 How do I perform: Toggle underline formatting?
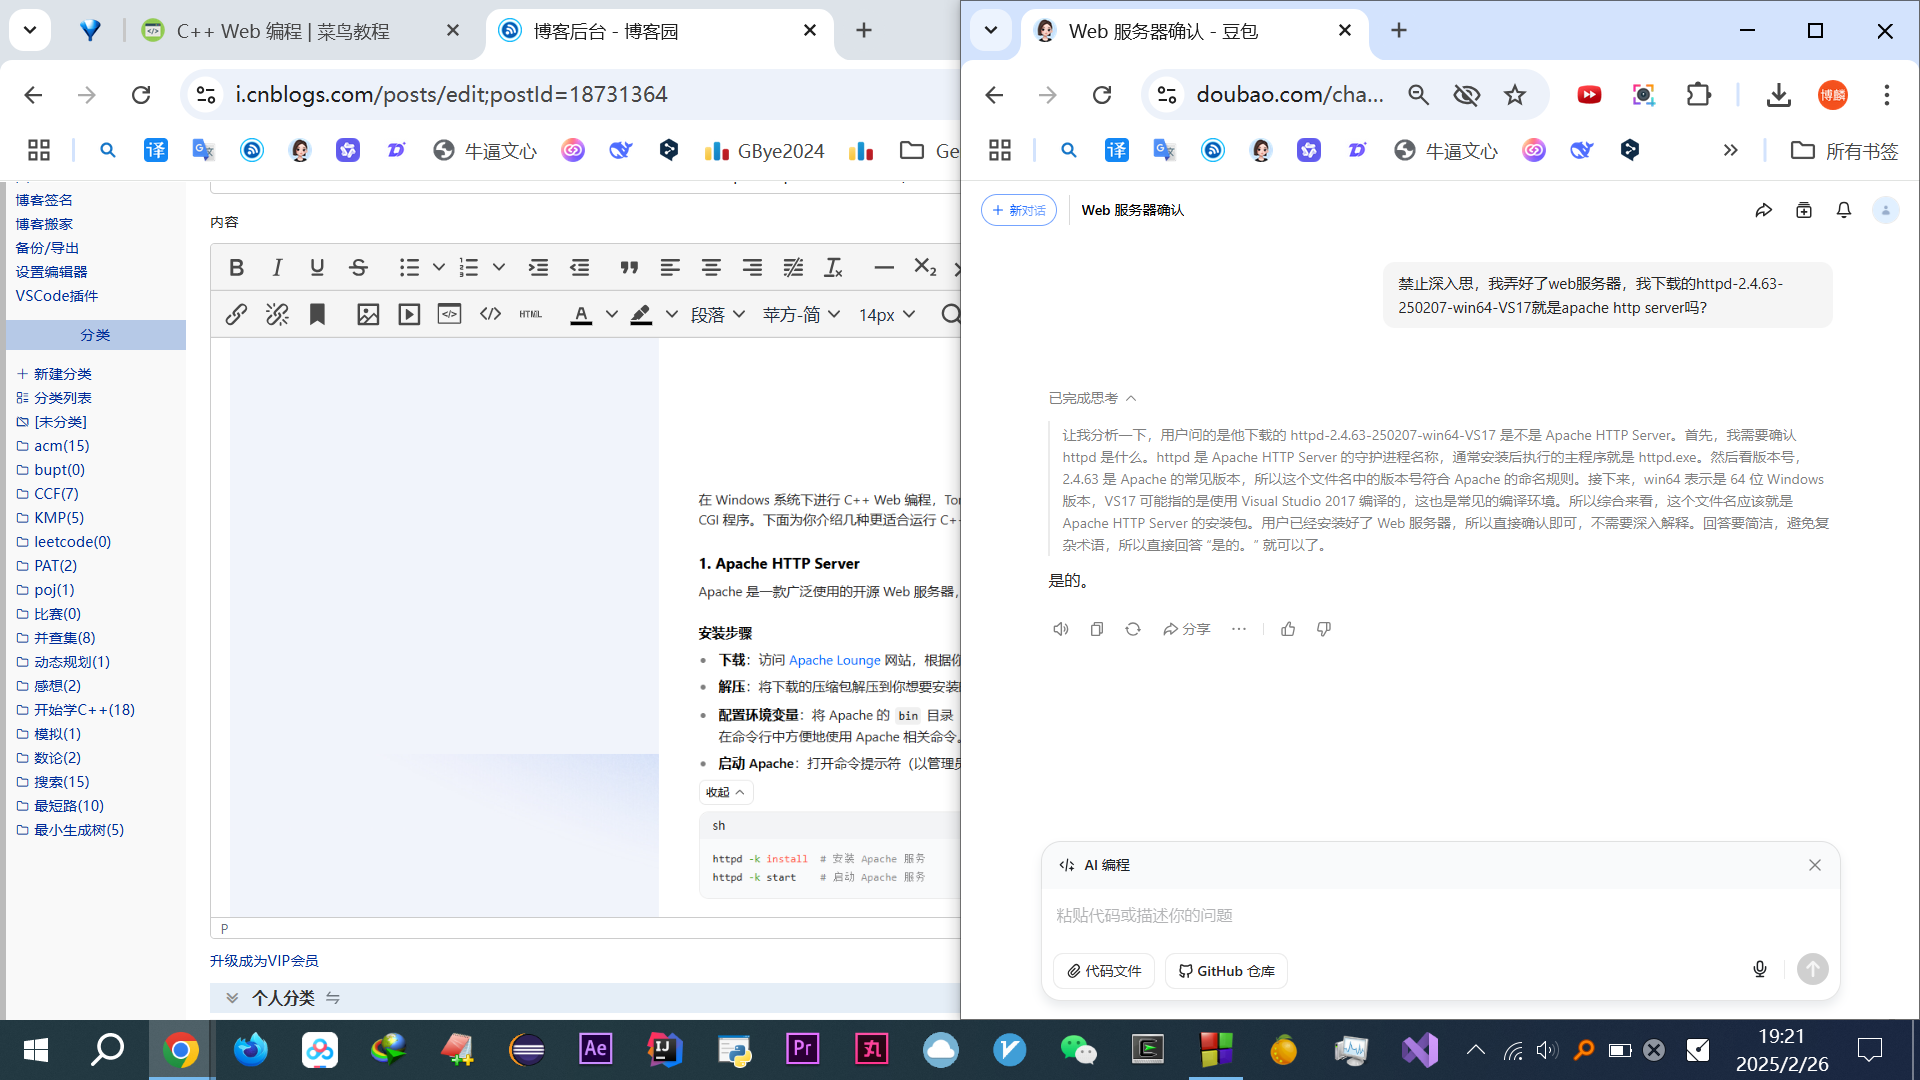pos(317,267)
